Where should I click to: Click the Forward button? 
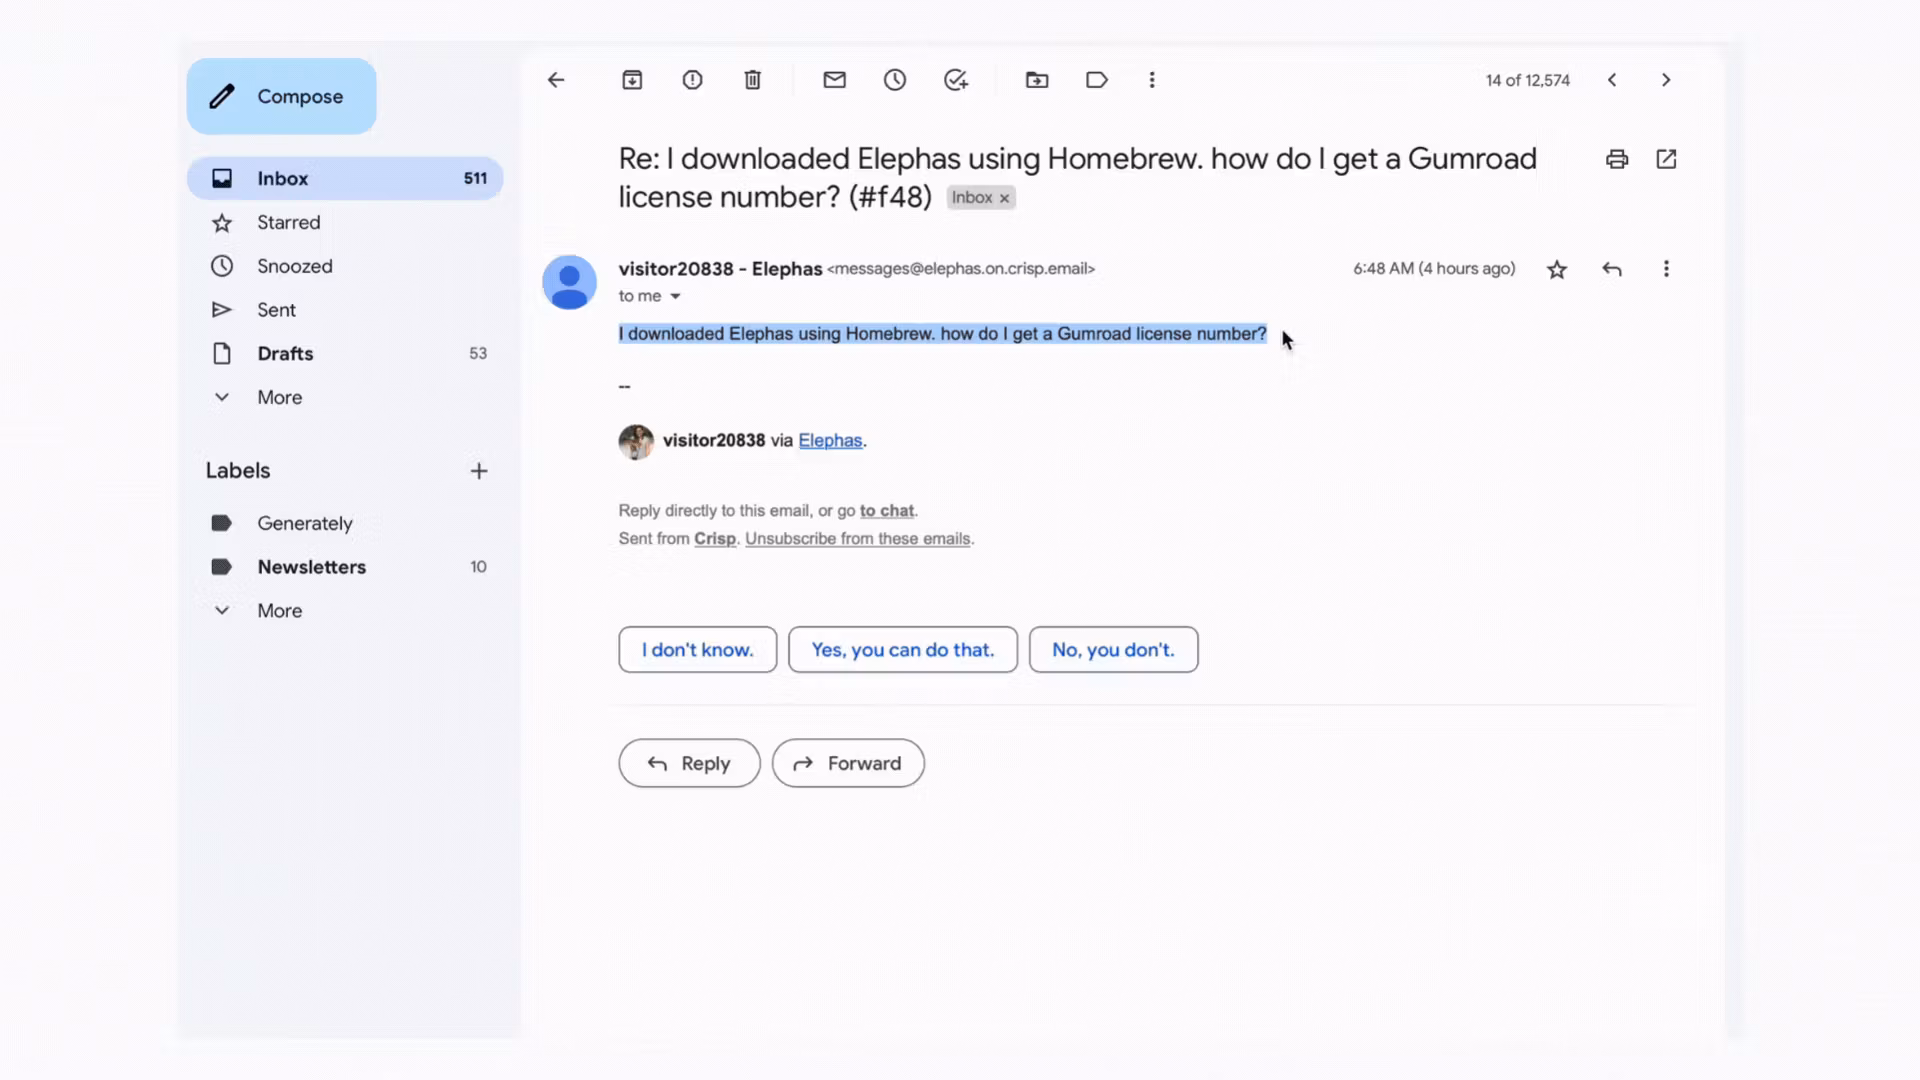[848, 764]
